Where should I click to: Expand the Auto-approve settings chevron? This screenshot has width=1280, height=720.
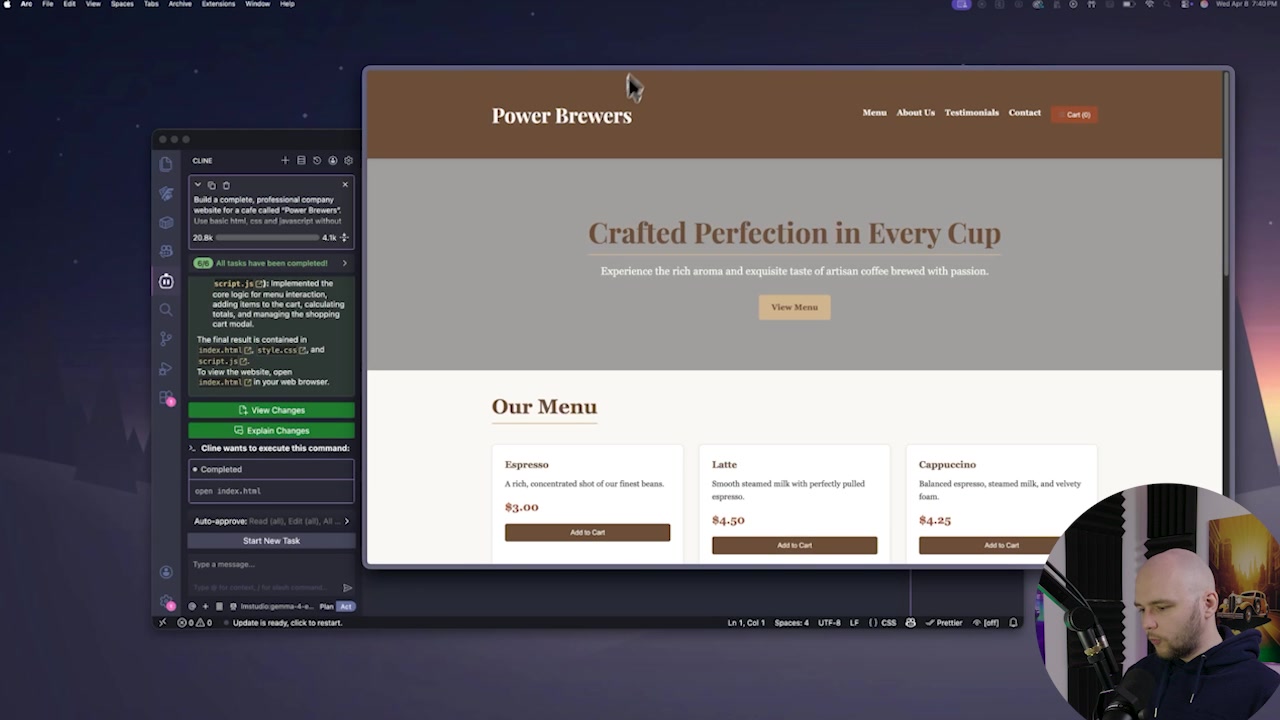point(346,521)
